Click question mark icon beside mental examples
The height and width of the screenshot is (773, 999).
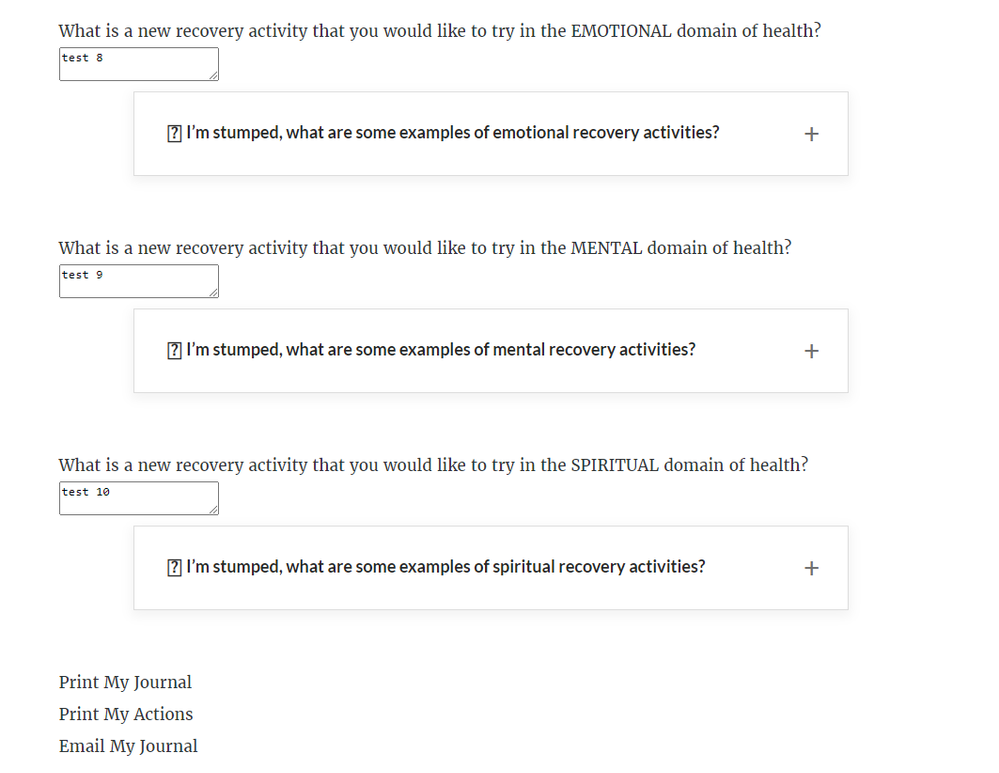pos(174,350)
